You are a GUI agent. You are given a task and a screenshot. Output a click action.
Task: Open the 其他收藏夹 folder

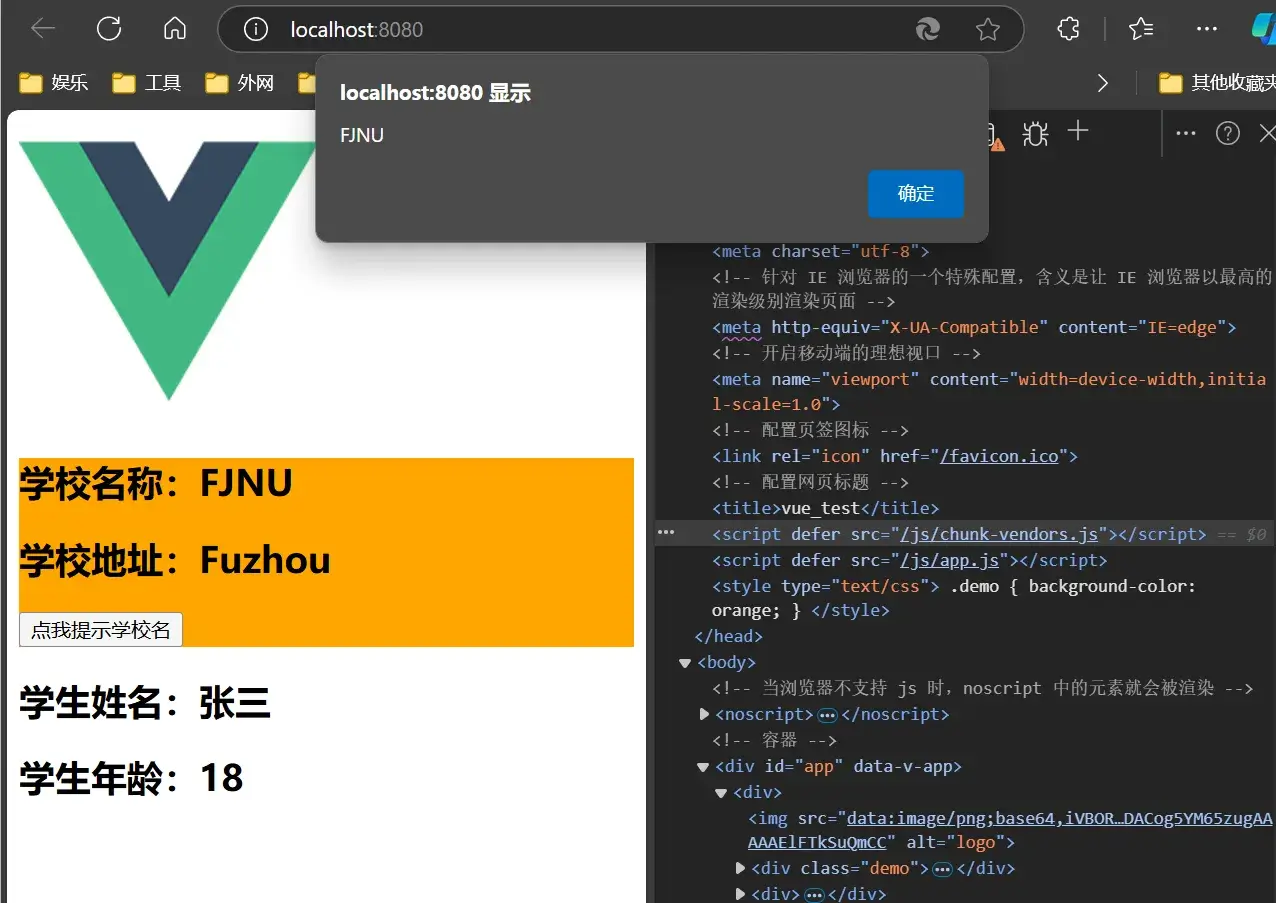pos(1217,82)
